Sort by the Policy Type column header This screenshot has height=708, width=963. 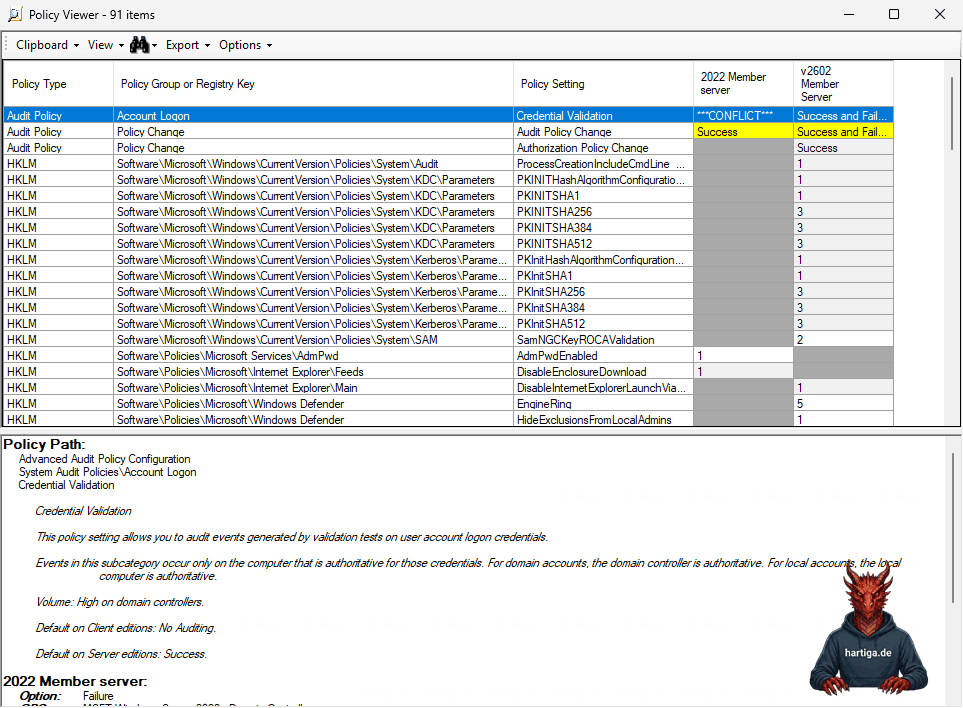point(58,84)
